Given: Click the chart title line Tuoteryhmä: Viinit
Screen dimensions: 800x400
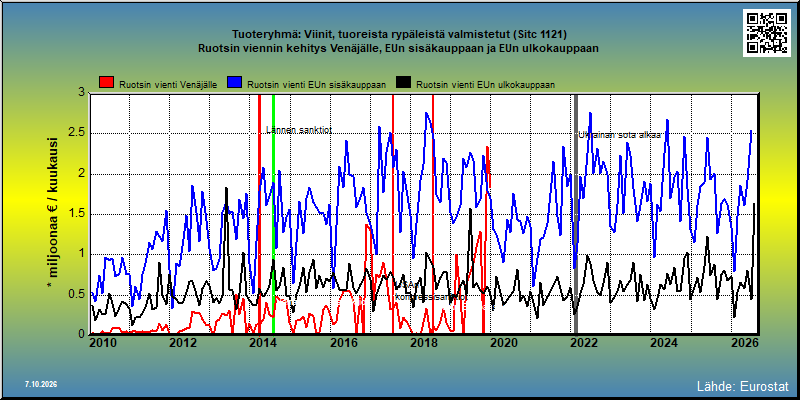Looking at the screenshot, I should 399,35.
